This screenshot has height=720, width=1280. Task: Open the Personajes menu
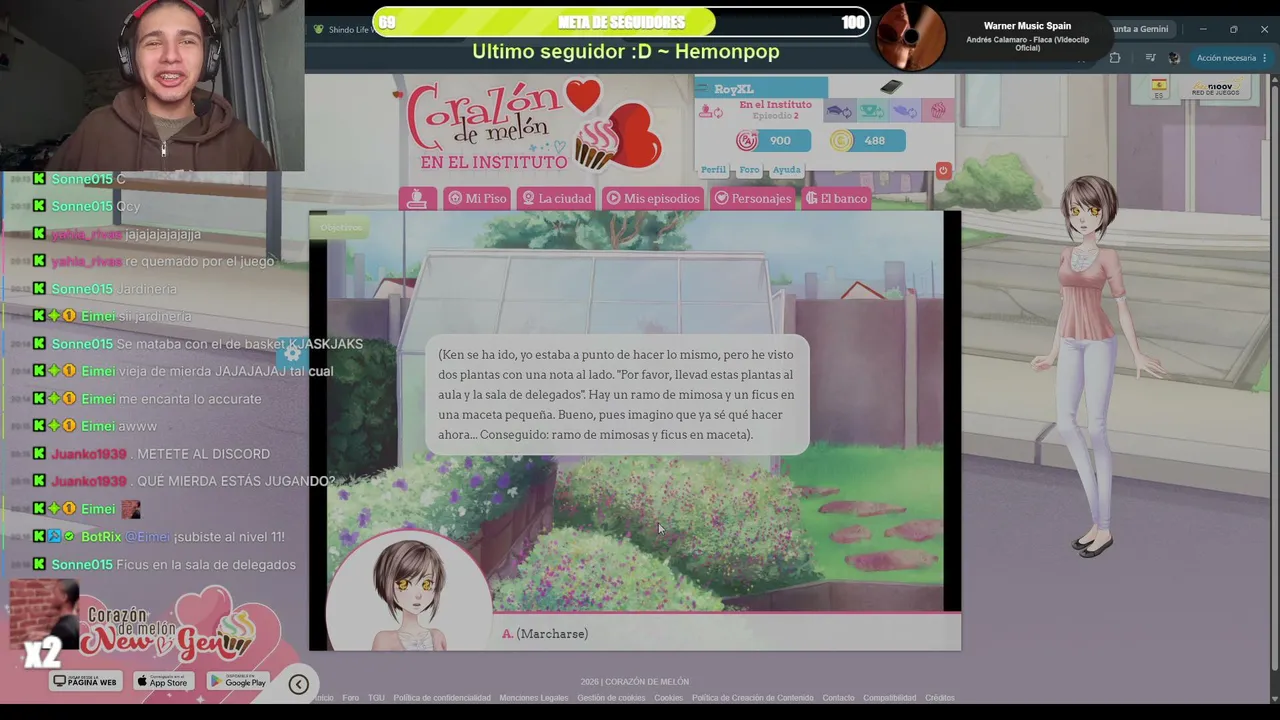[x=752, y=198]
